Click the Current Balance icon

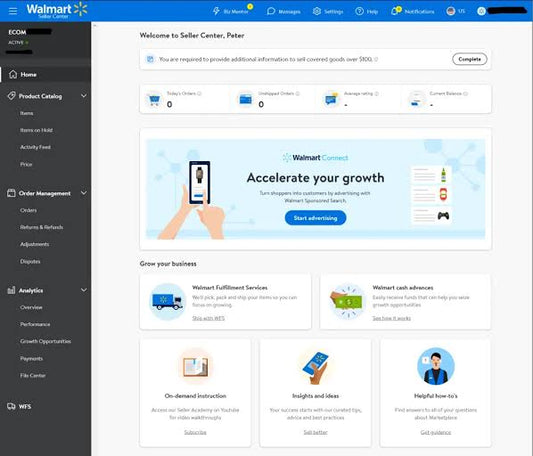417,99
